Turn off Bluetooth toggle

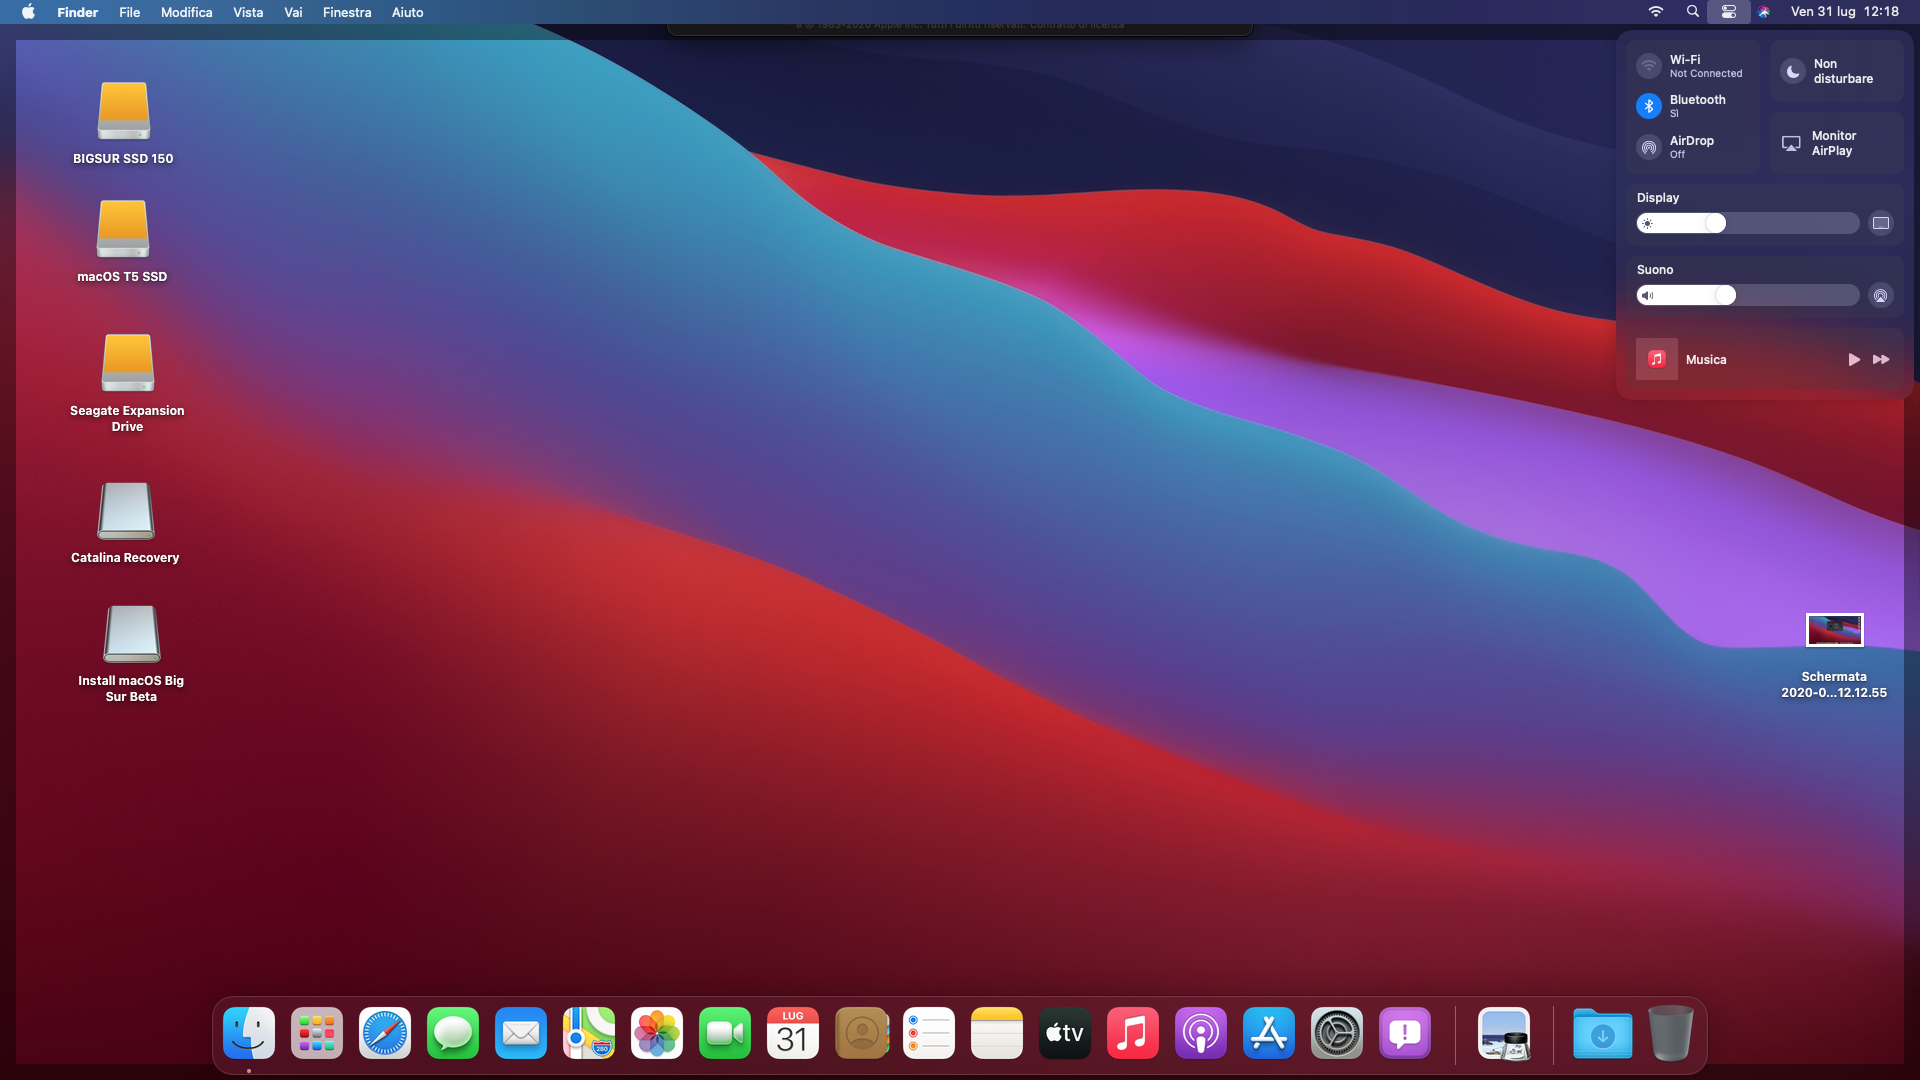click(x=1649, y=106)
